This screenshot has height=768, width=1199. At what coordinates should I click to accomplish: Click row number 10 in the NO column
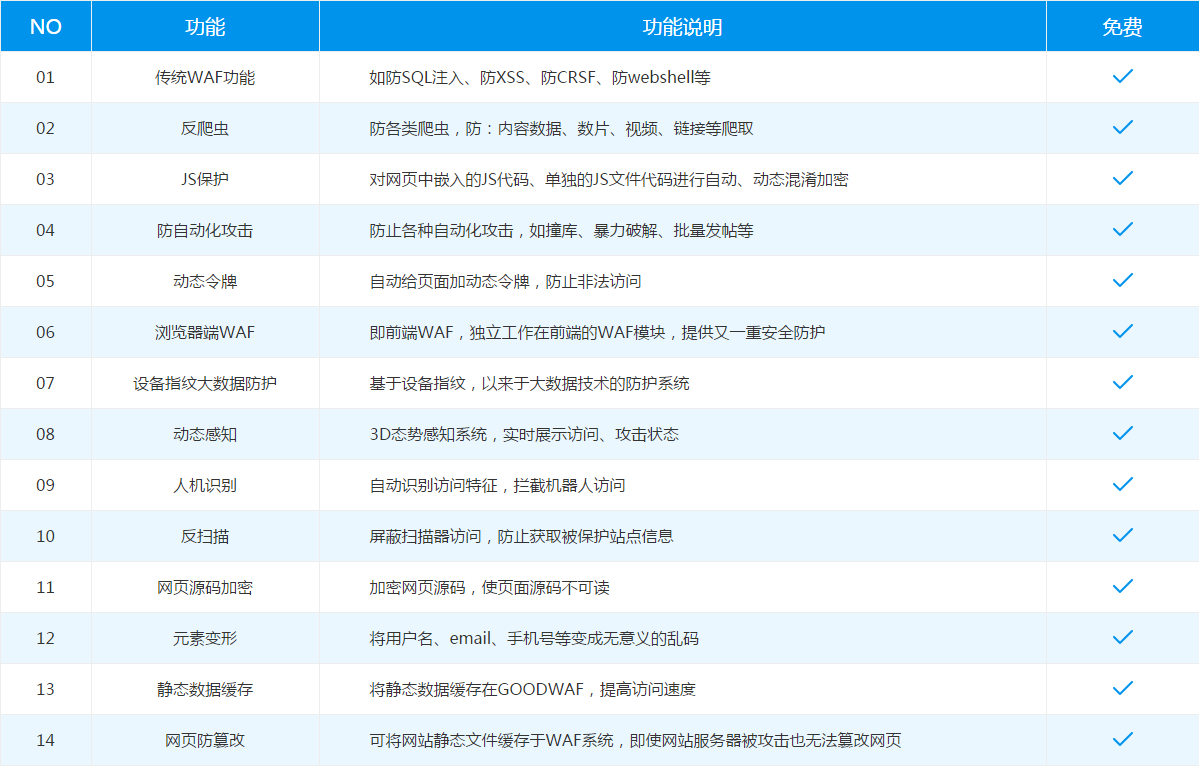(46, 536)
